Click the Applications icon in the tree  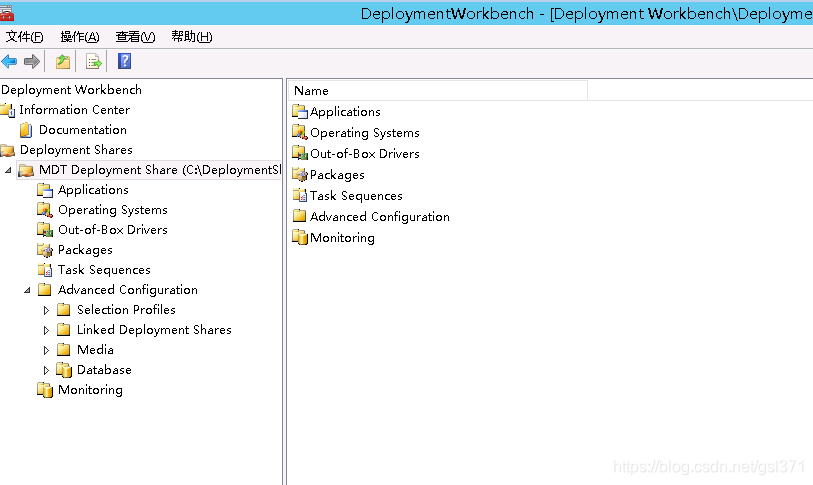click(45, 190)
